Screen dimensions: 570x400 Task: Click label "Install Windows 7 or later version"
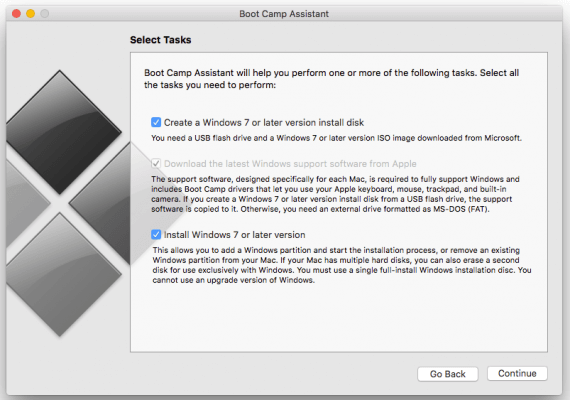click(234, 235)
